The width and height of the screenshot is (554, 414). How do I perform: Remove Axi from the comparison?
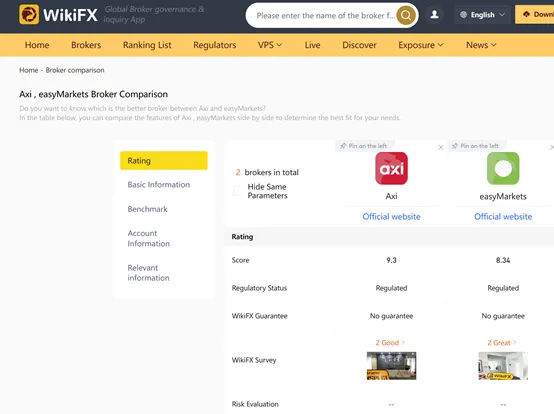441,147
